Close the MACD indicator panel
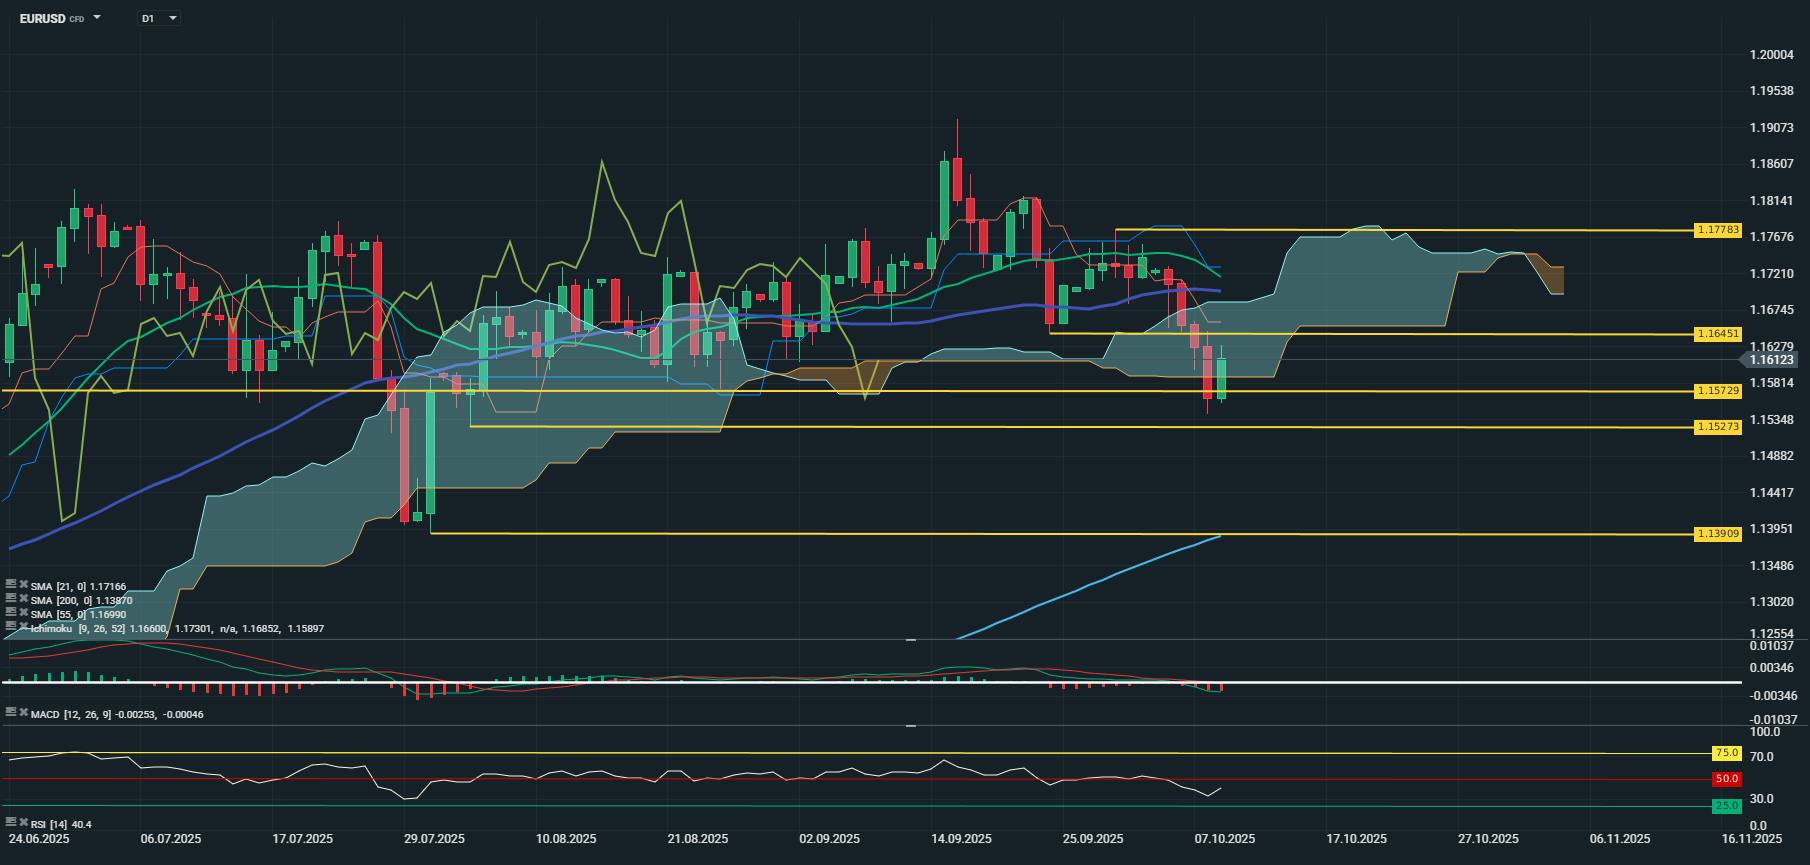The image size is (1810, 865). click(x=23, y=712)
